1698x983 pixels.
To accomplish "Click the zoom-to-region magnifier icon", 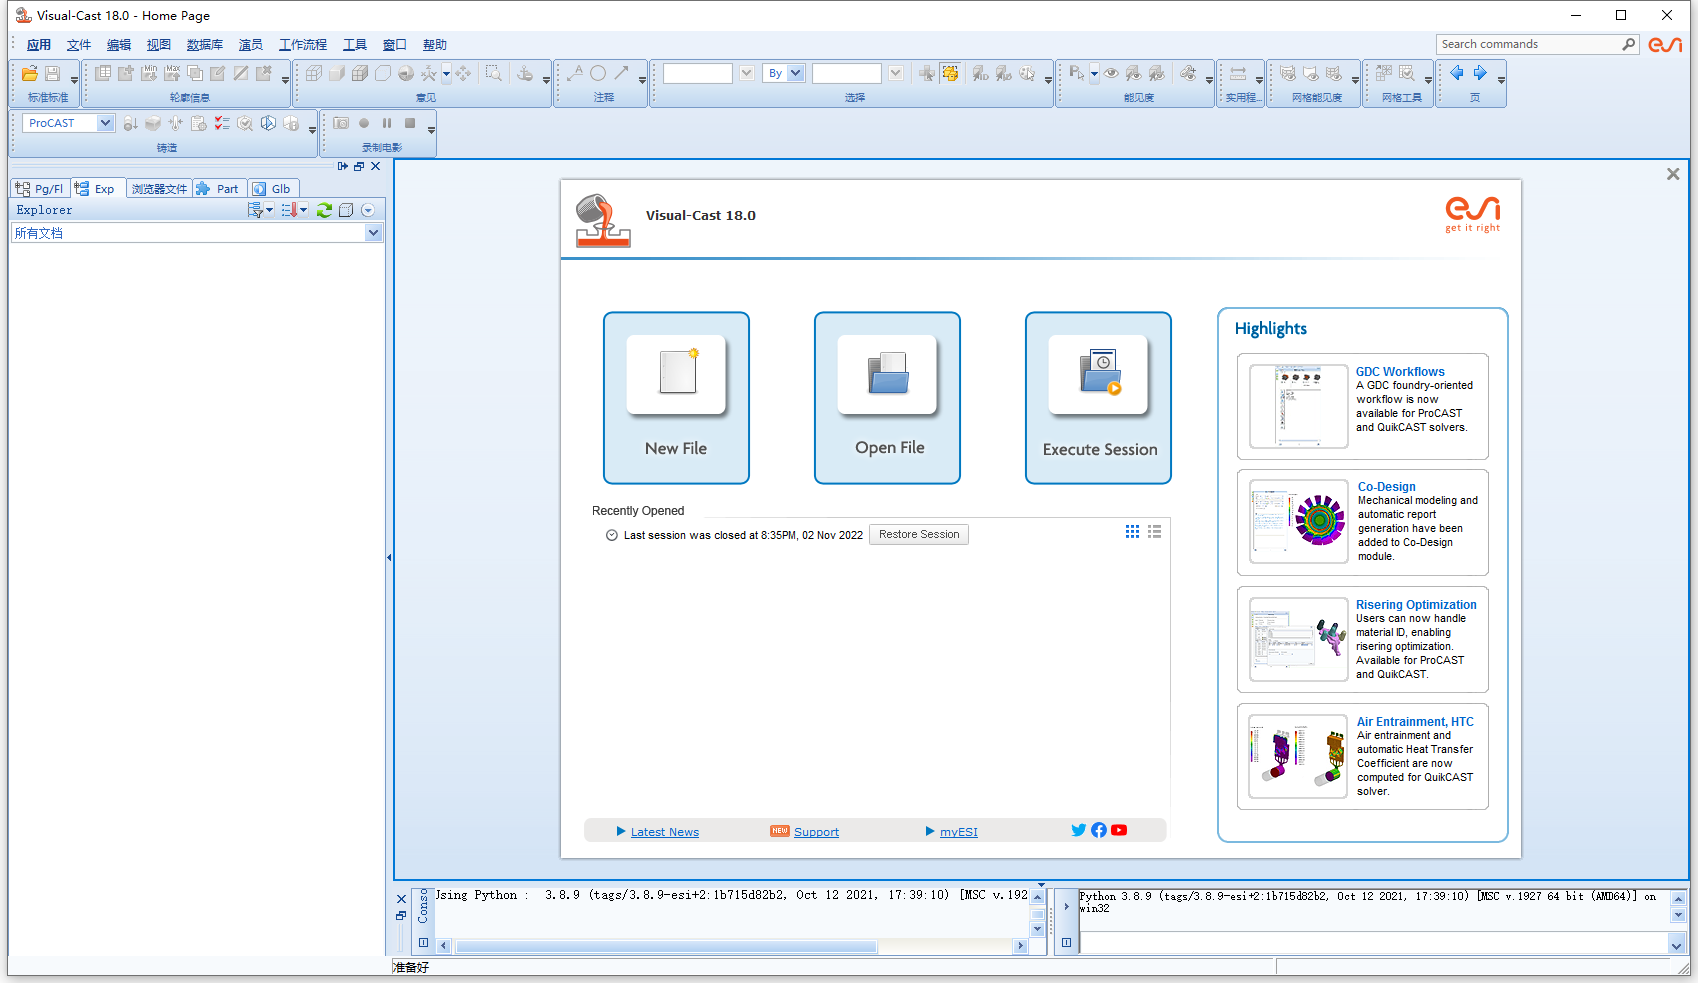I will tap(494, 73).
